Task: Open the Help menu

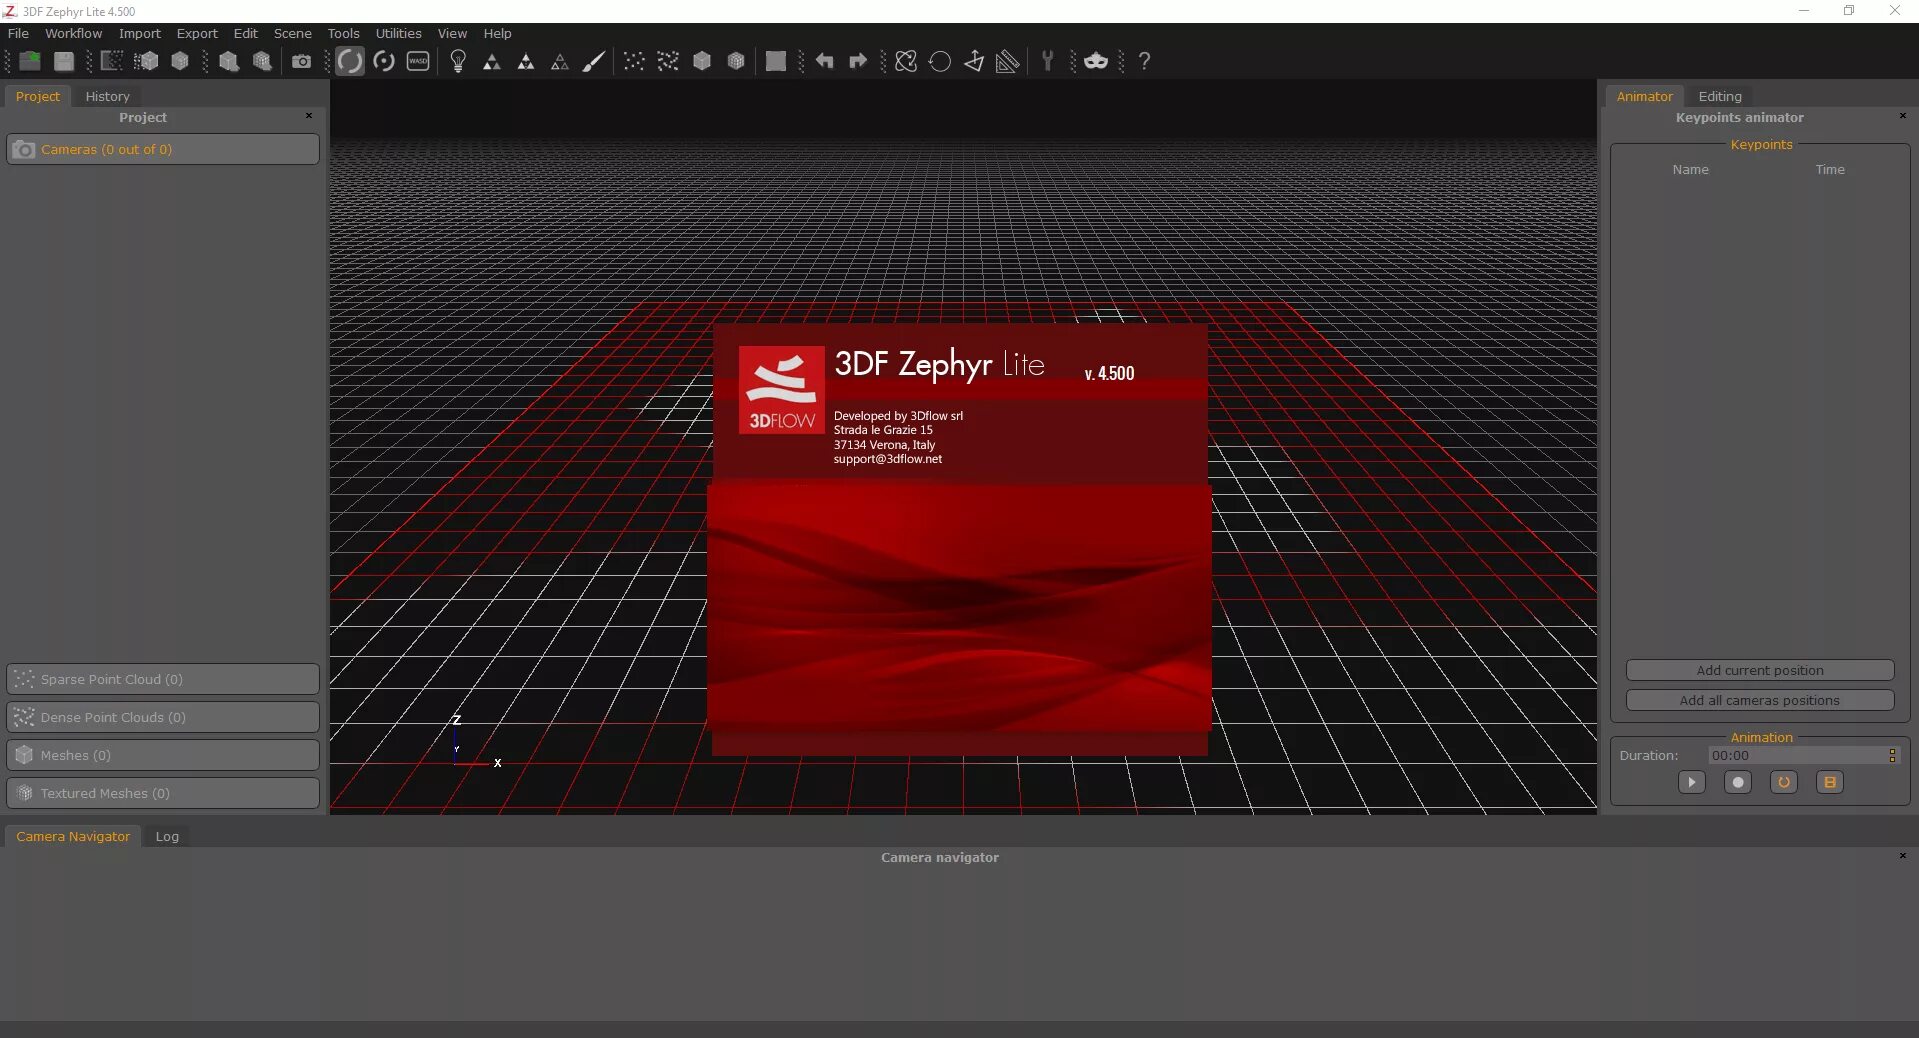Action: pos(498,33)
